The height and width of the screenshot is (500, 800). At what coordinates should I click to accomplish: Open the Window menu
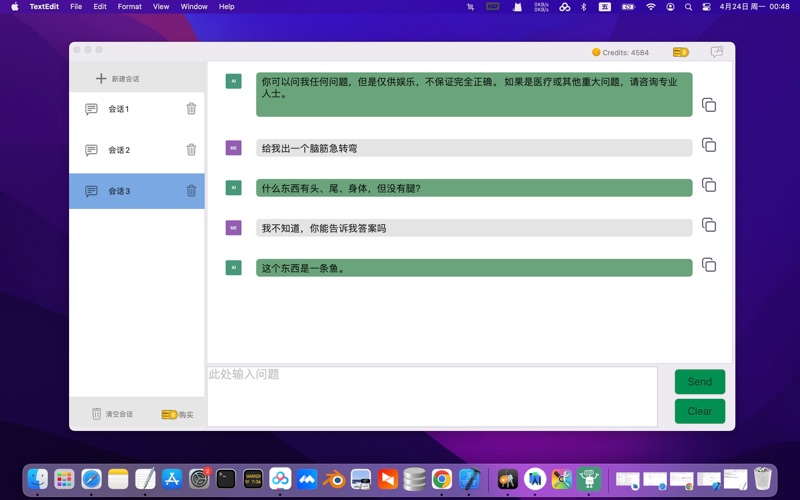pyautogui.click(x=194, y=7)
